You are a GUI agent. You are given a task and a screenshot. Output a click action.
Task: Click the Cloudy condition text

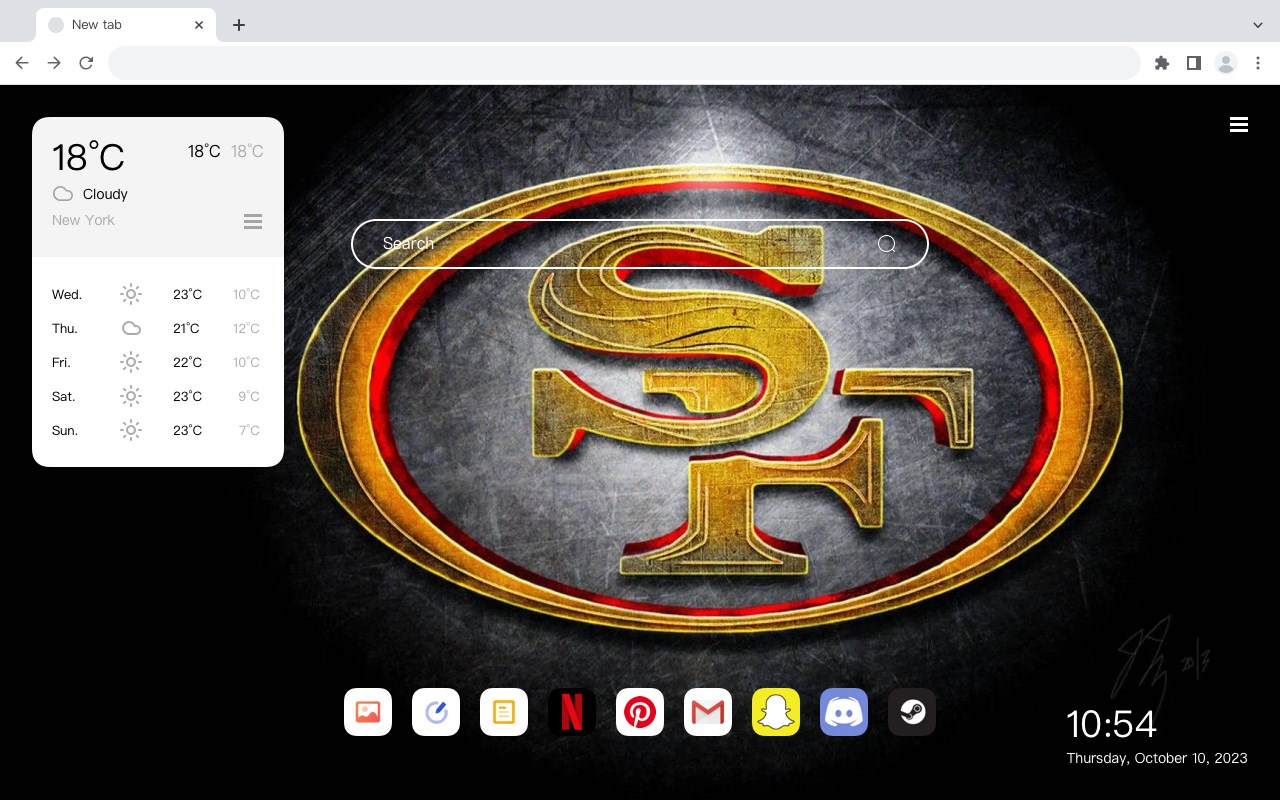point(105,194)
